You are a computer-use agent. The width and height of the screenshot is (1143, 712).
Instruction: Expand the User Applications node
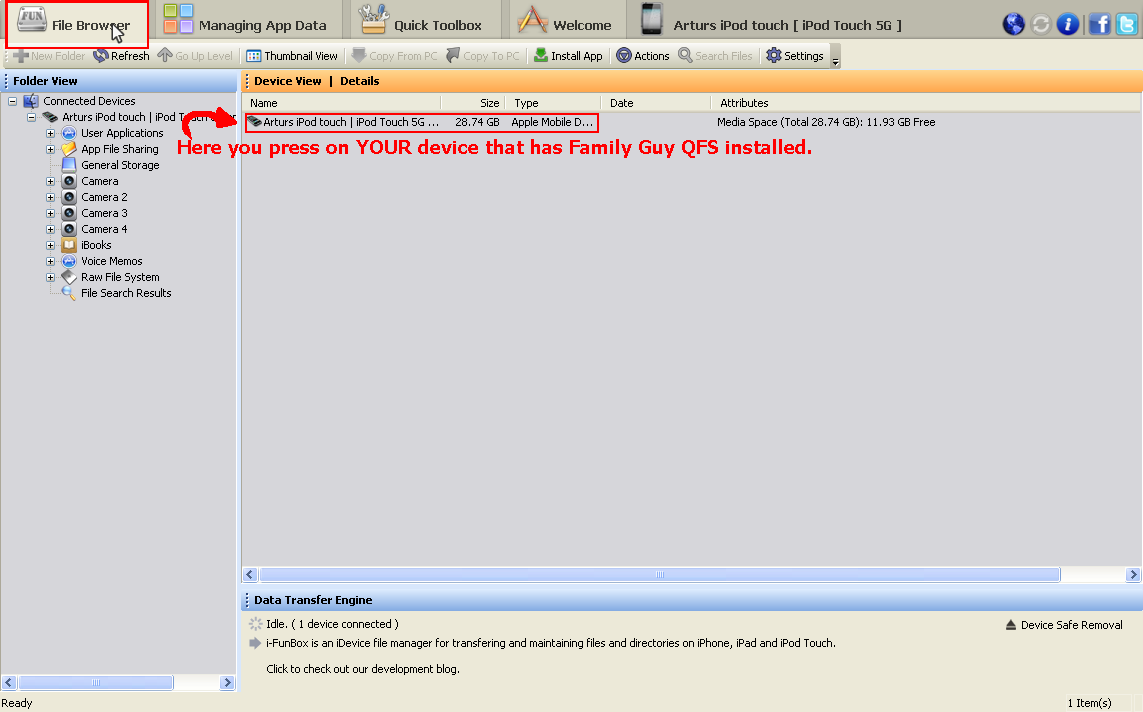[x=50, y=133]
